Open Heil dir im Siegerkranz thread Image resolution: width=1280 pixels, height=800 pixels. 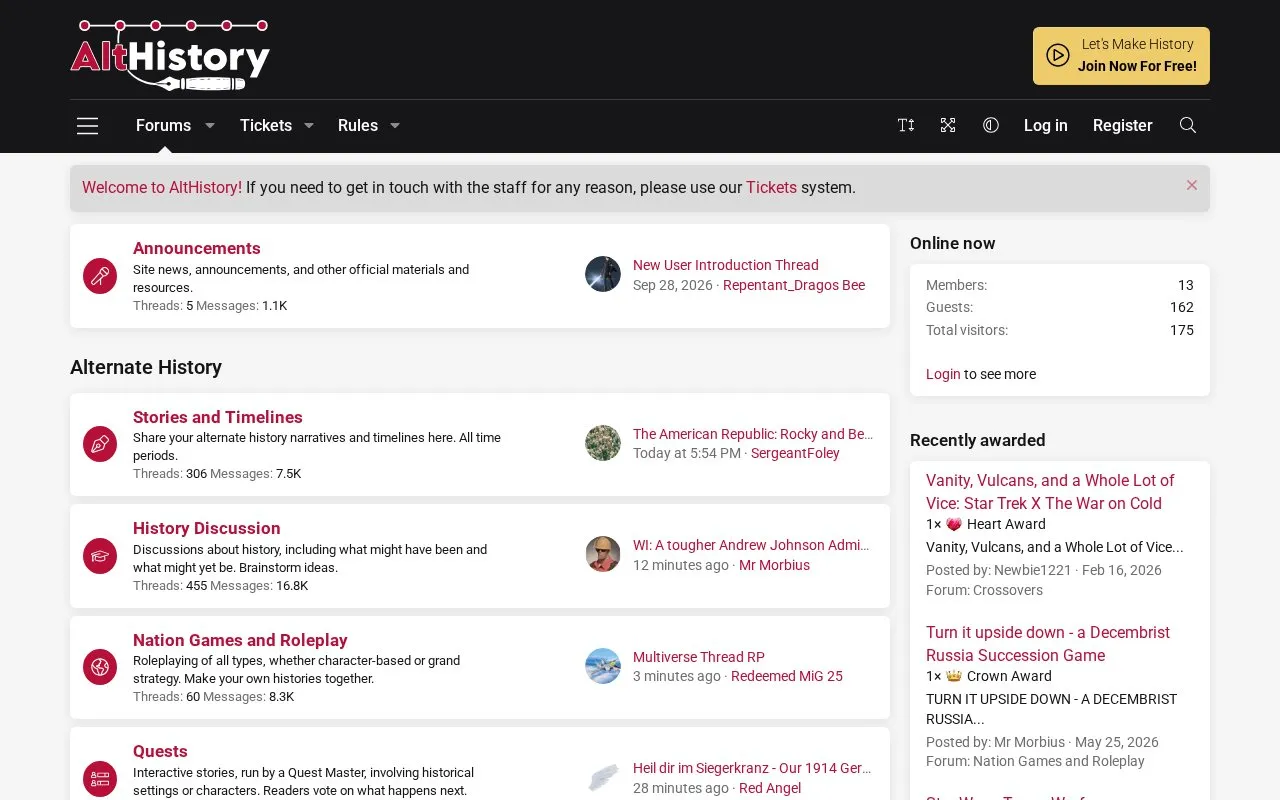click(x=753, y=768)
